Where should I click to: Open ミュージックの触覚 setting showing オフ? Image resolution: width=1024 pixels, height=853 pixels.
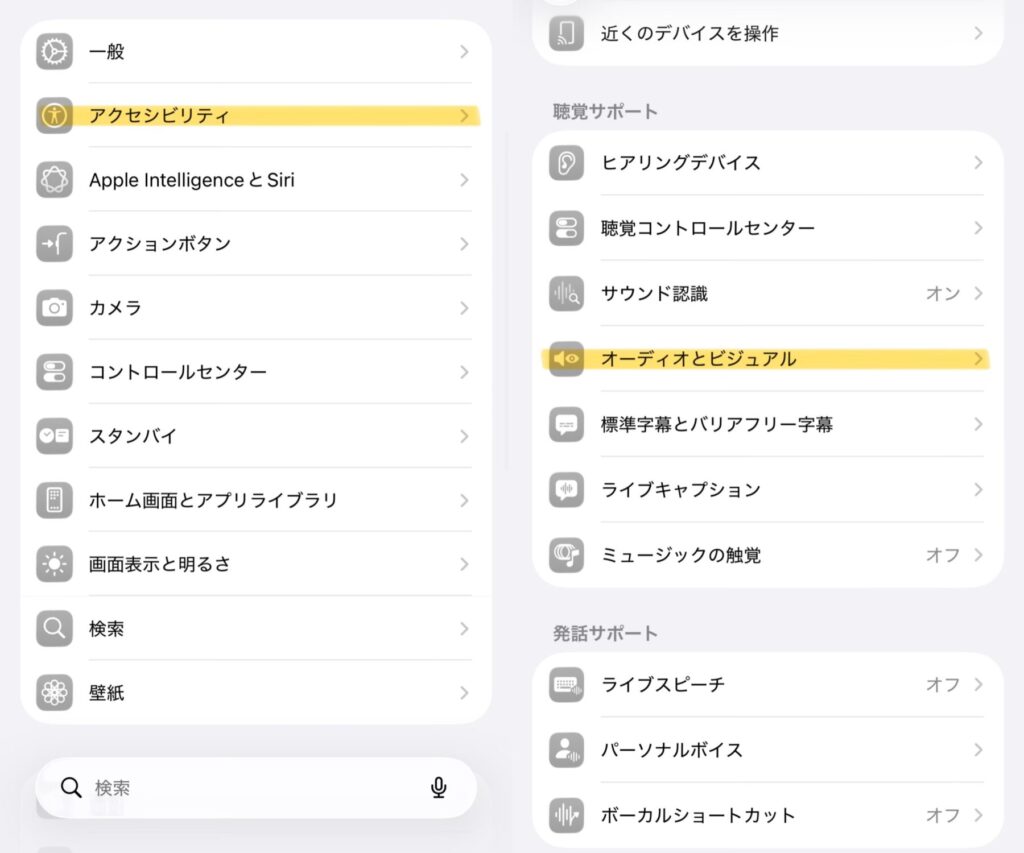941,555
